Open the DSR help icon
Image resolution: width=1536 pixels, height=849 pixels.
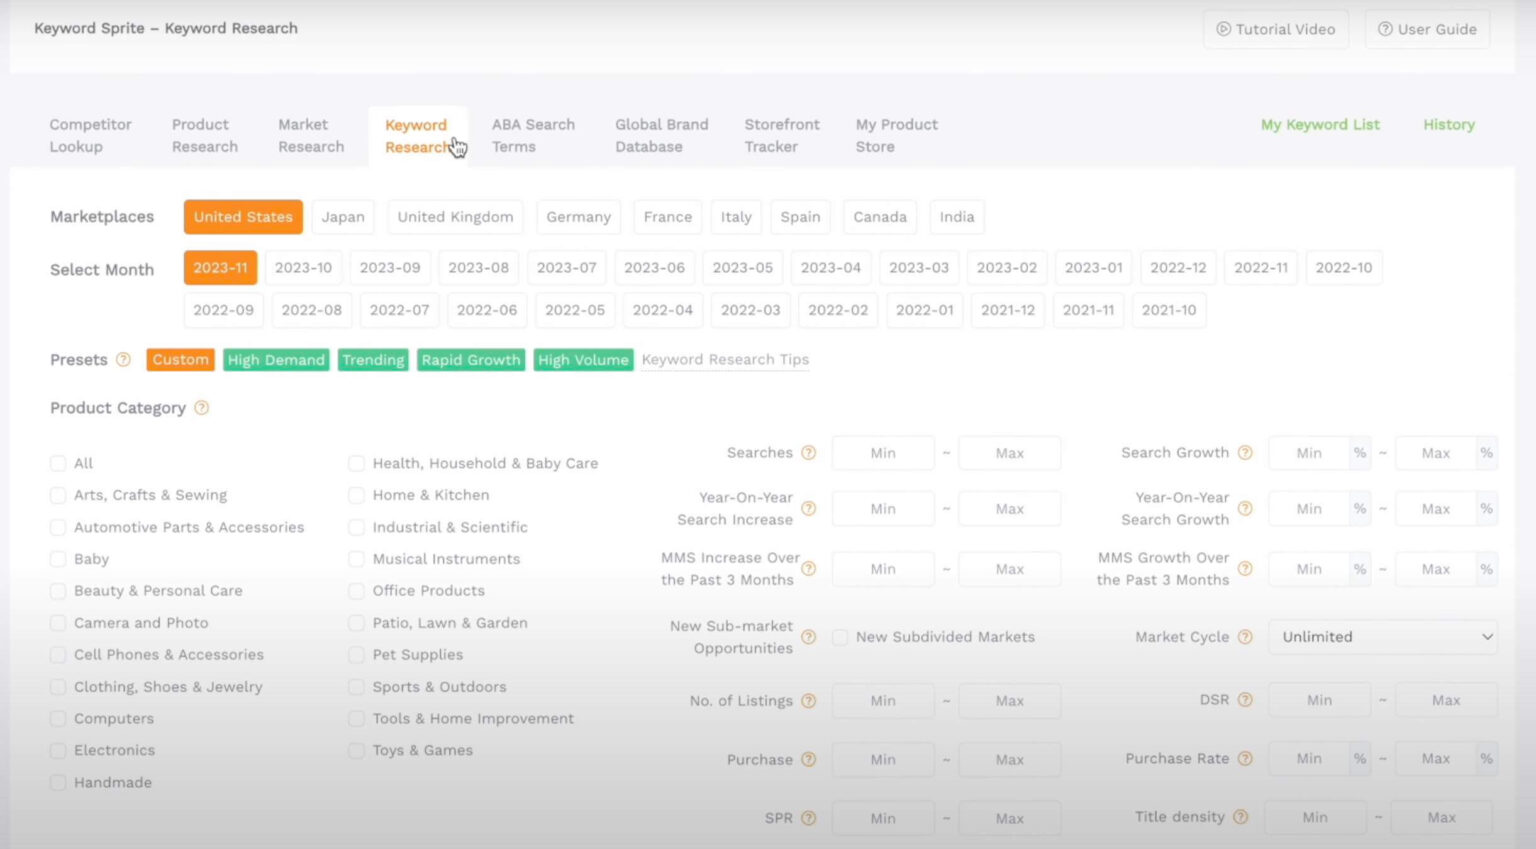1245,699
